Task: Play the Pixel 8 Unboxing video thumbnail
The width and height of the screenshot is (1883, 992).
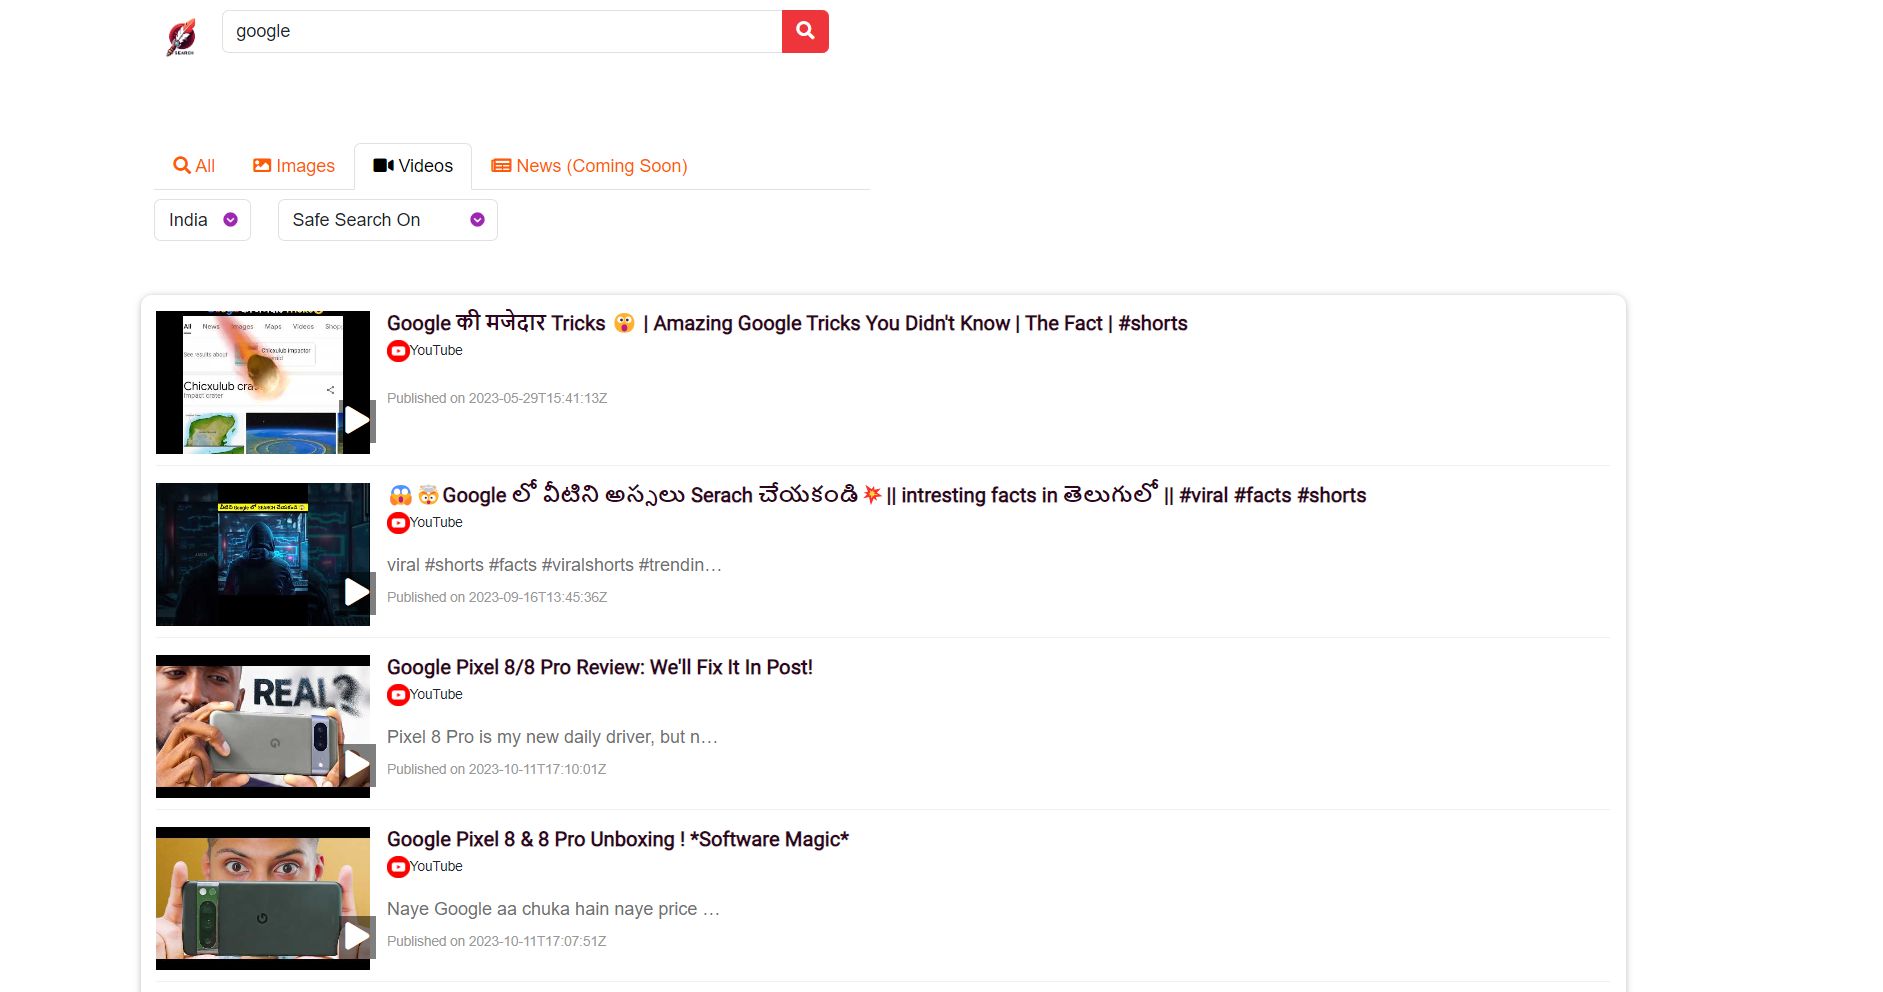Action: click(x=263, y=898)
